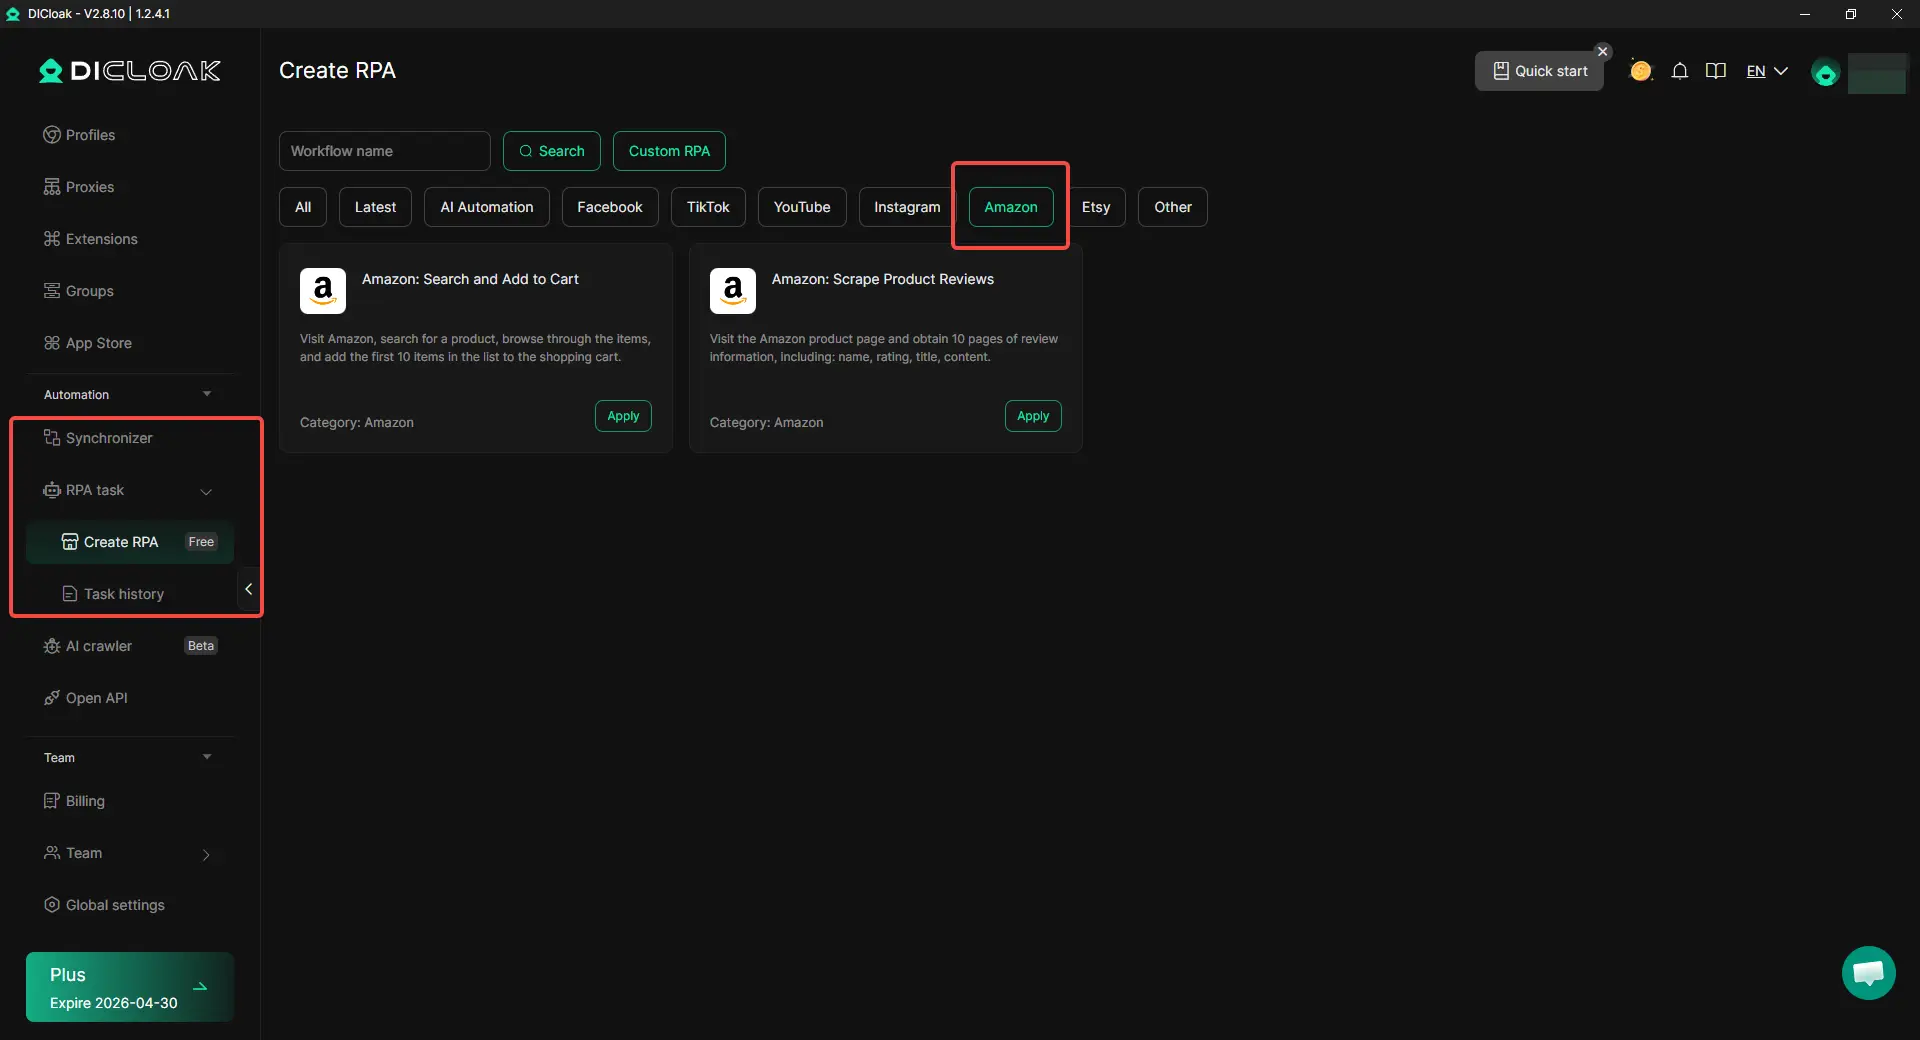Select the AI Automation category tab
1920x1040 pixels.
[x=486, y=207]
